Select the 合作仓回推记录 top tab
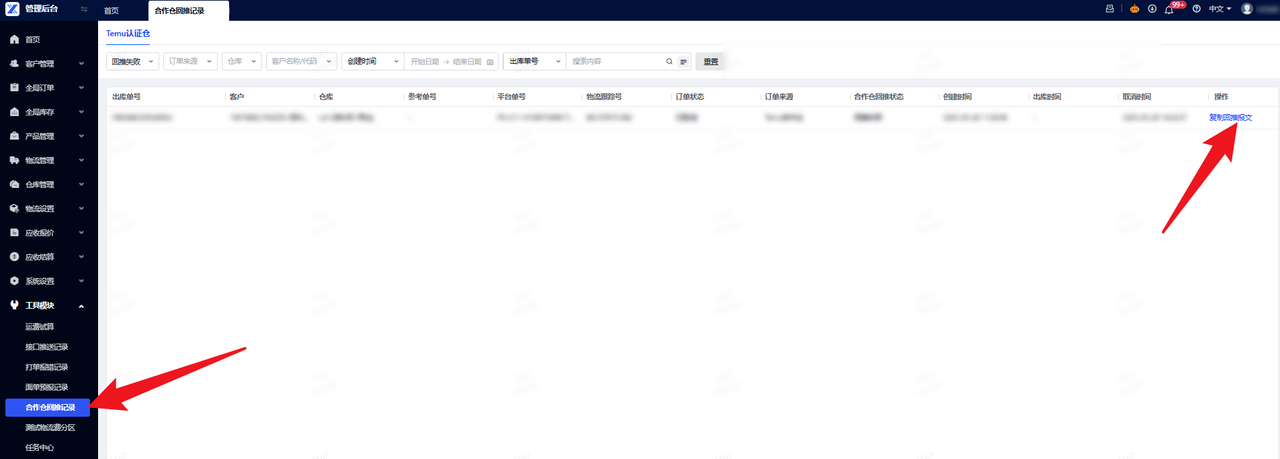The height and width of the screenshot is (459, 1280). [x=188, y=10]
